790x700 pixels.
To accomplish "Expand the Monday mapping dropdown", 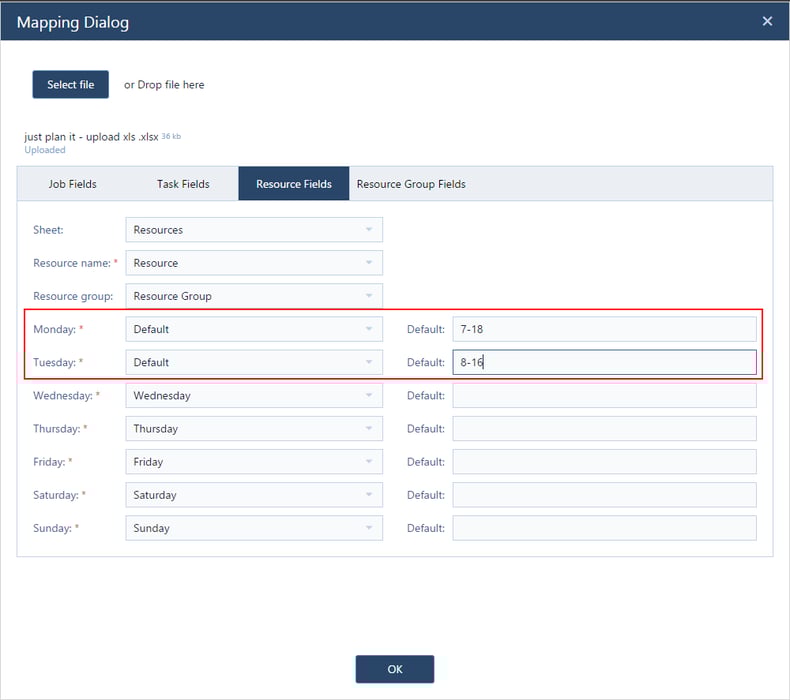I will tap(253, 329).
